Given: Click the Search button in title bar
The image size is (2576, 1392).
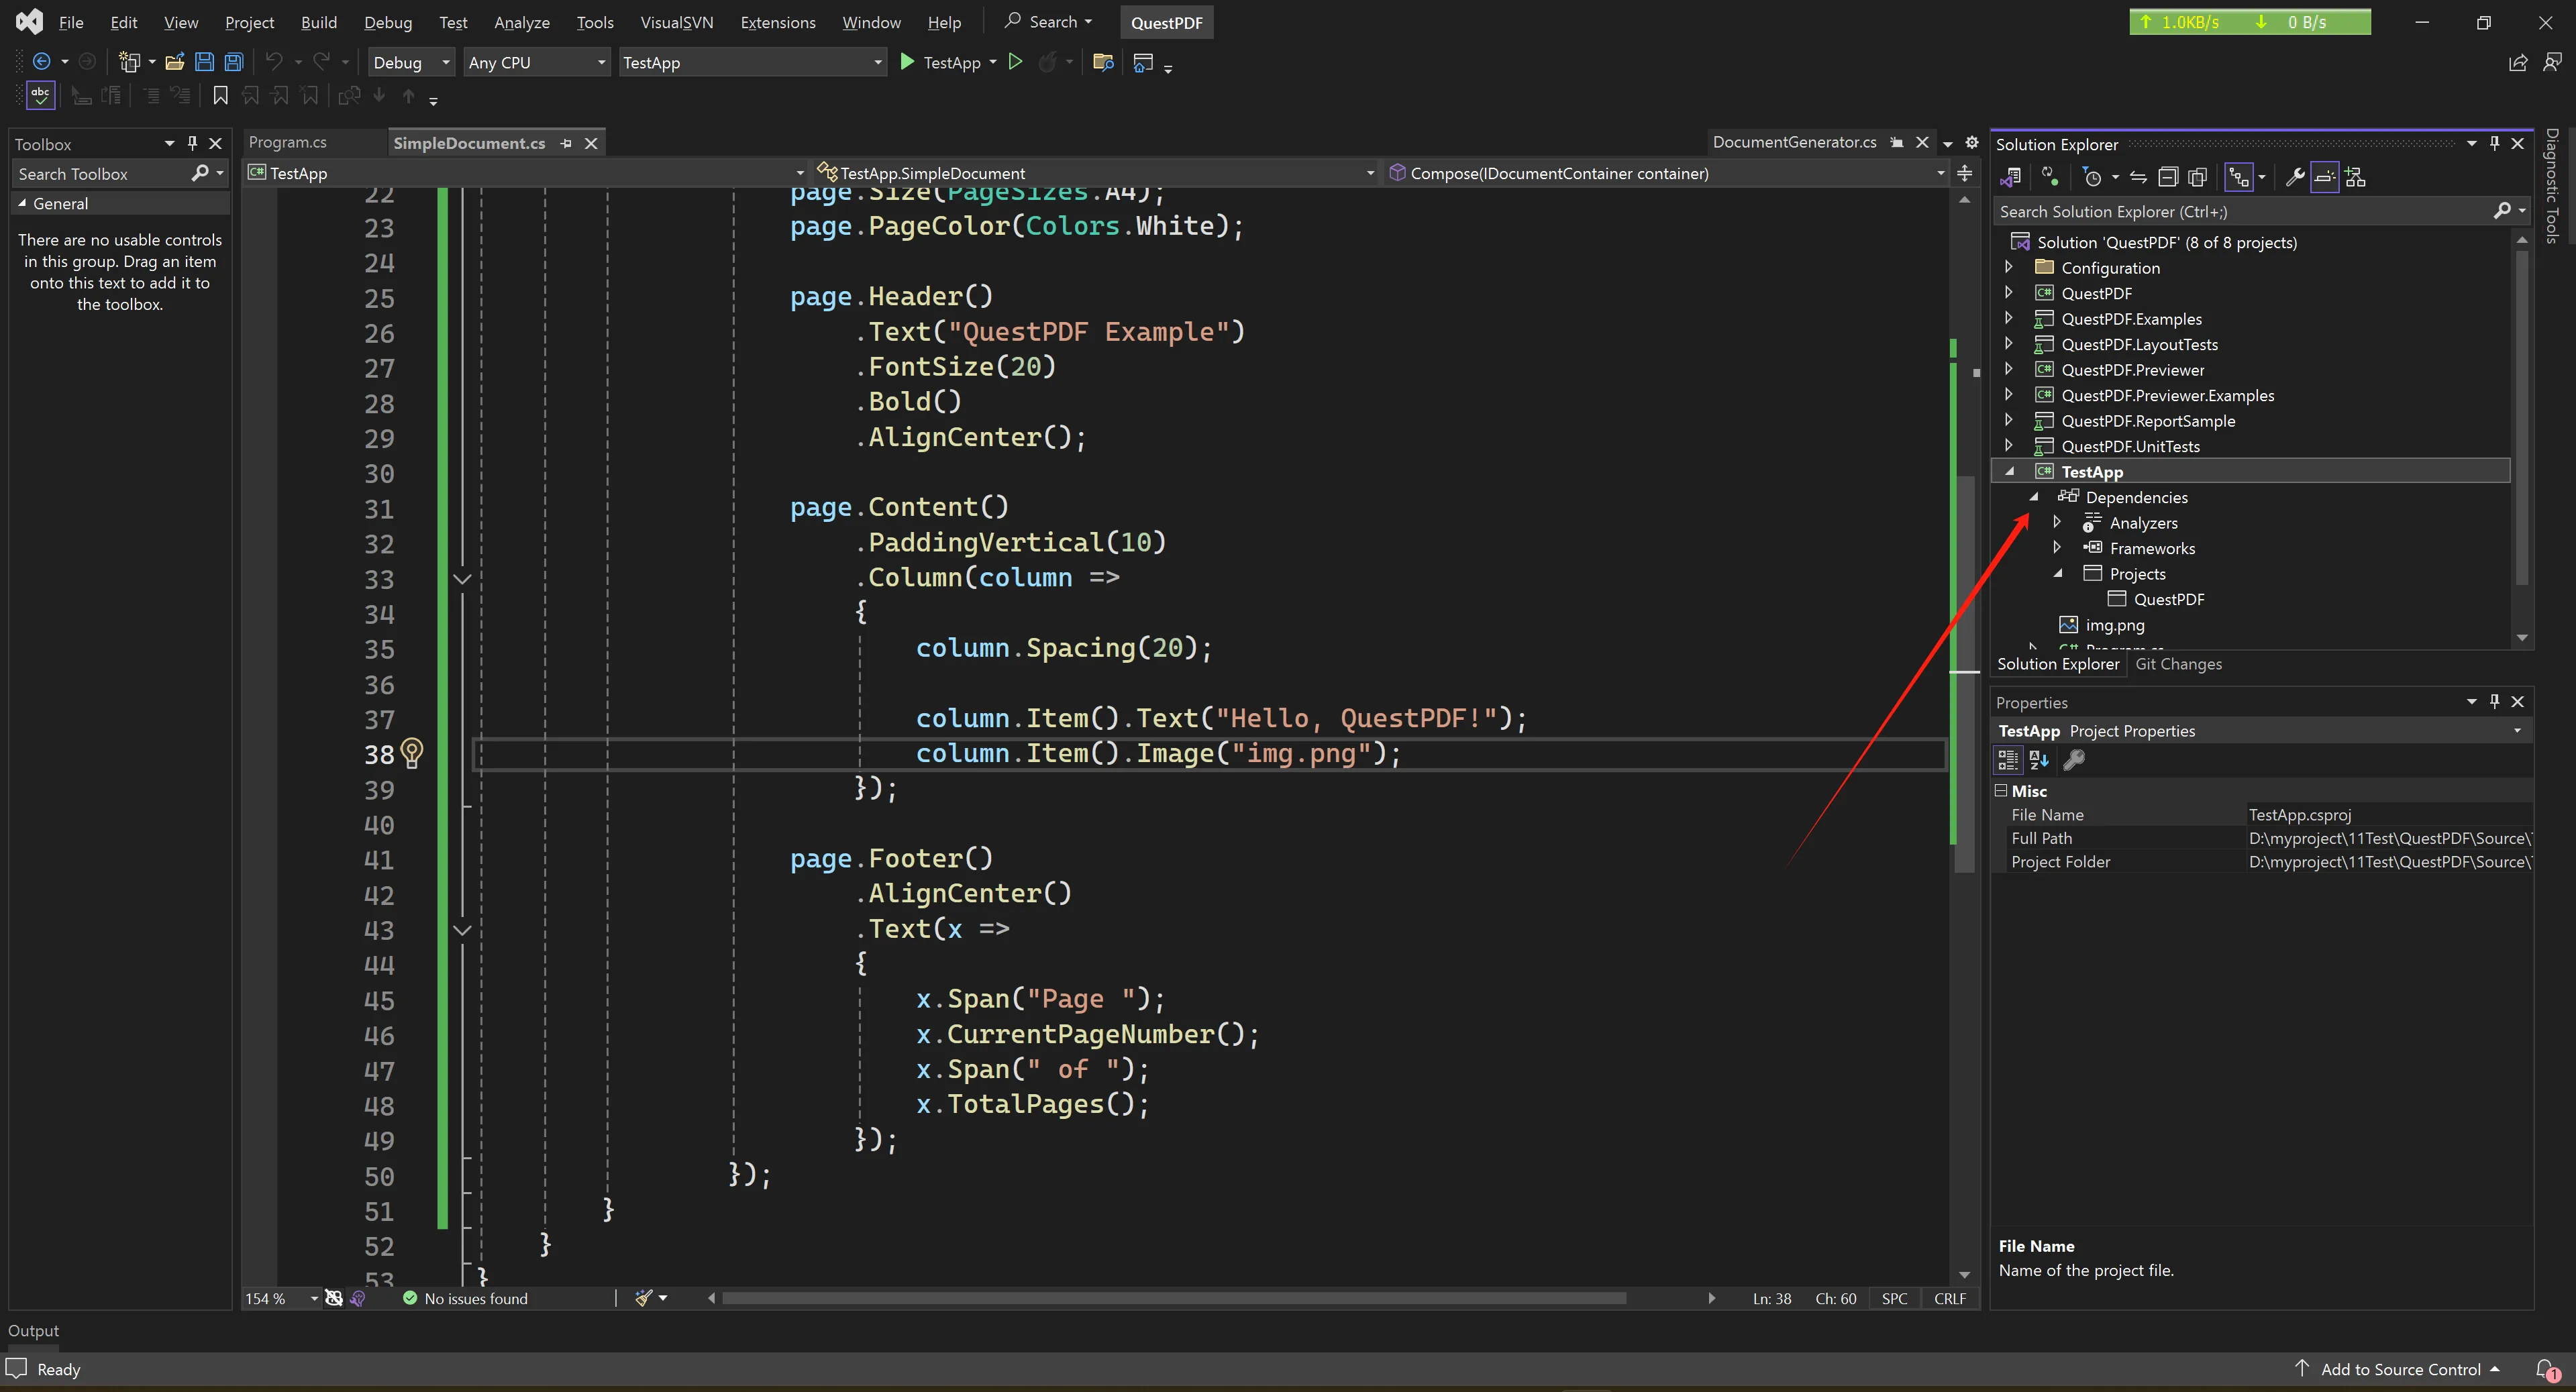Looking at the screenshot, I should point(1049,22).
